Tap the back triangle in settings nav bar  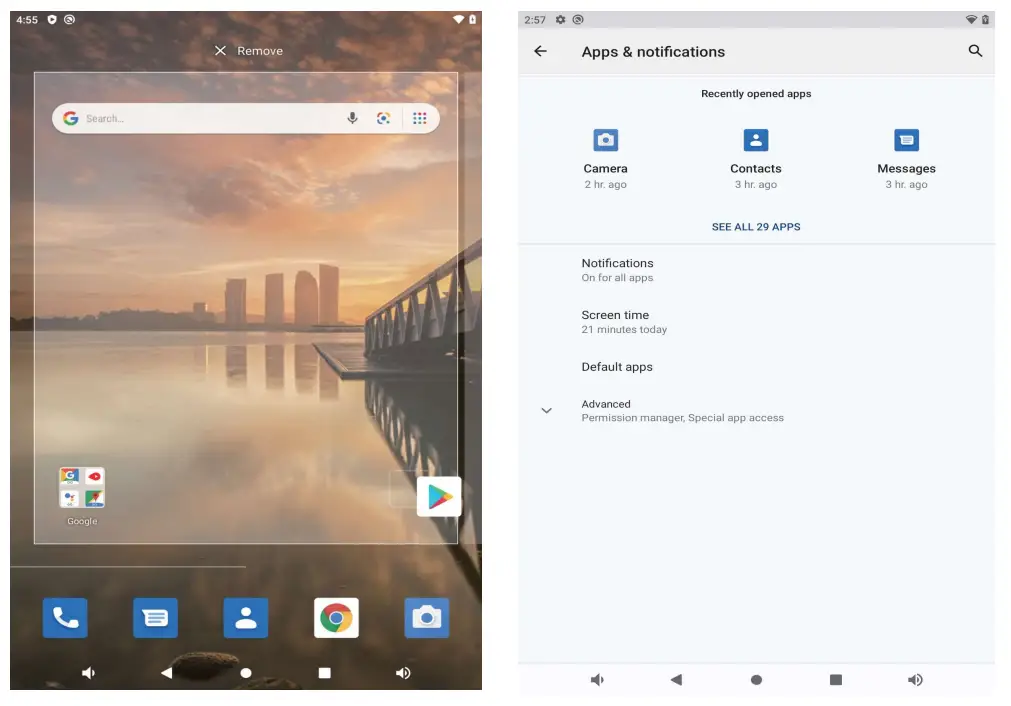point(676,680)
